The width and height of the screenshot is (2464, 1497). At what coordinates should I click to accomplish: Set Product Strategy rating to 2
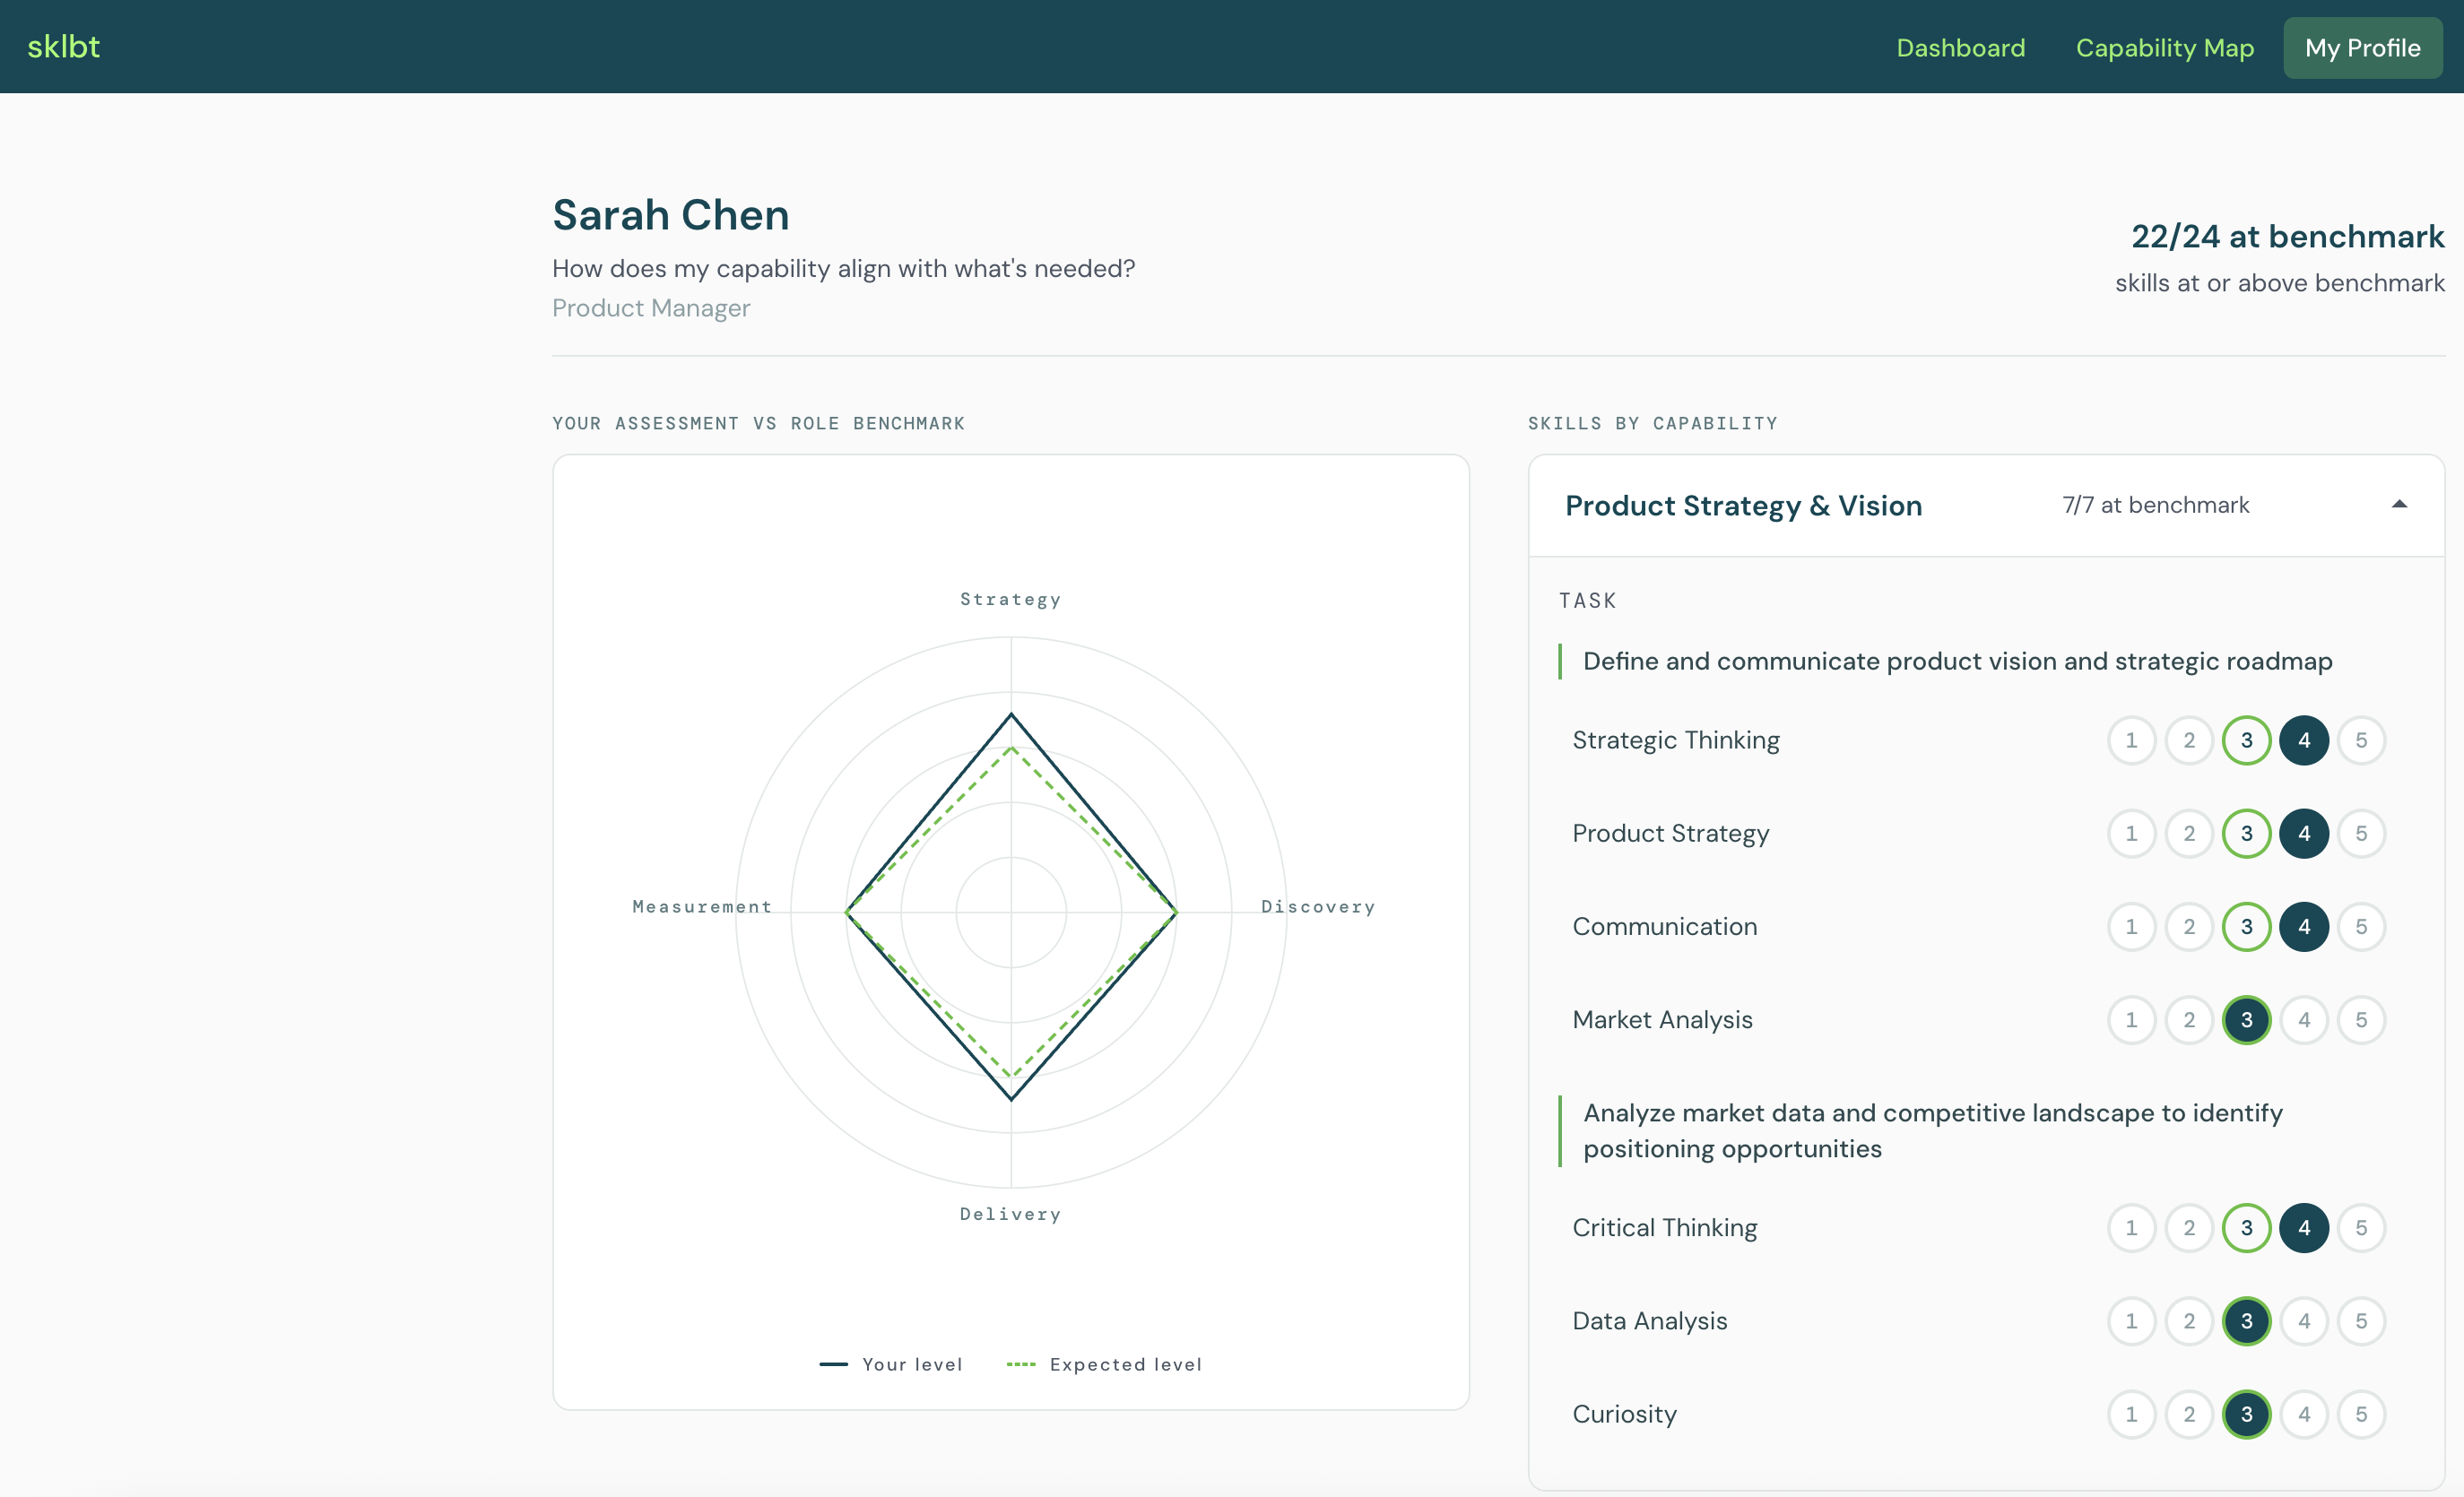[x=2189, y=833]
